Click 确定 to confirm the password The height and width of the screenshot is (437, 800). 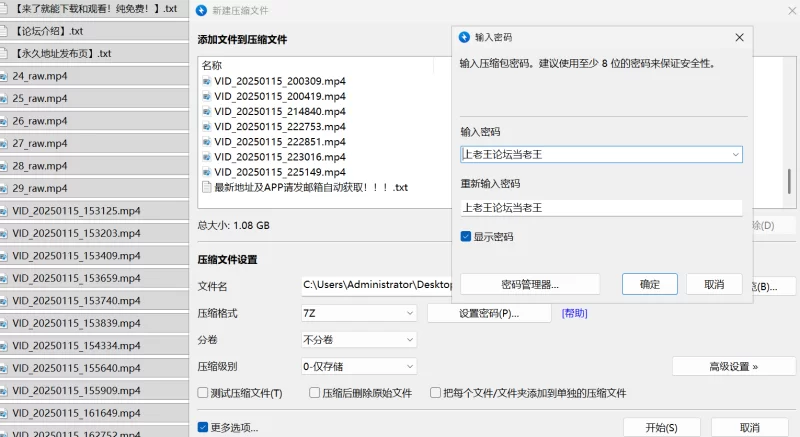click(x=650, y=284)
